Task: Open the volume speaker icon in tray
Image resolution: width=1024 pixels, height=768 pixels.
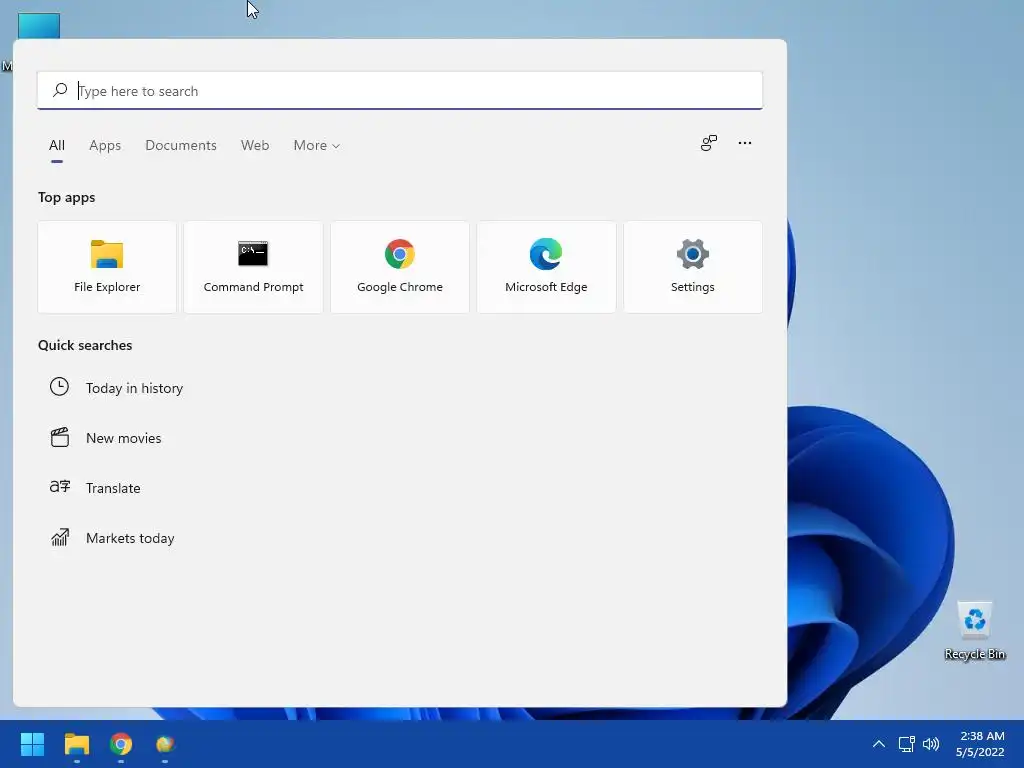Action: tap(931, 744)
